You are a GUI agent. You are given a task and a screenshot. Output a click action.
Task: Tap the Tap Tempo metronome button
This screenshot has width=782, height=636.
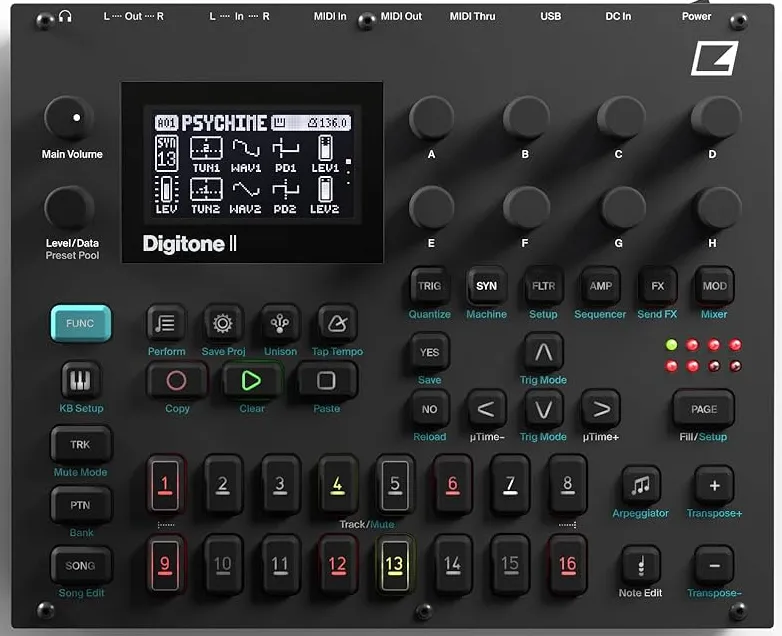pos(337,323)
